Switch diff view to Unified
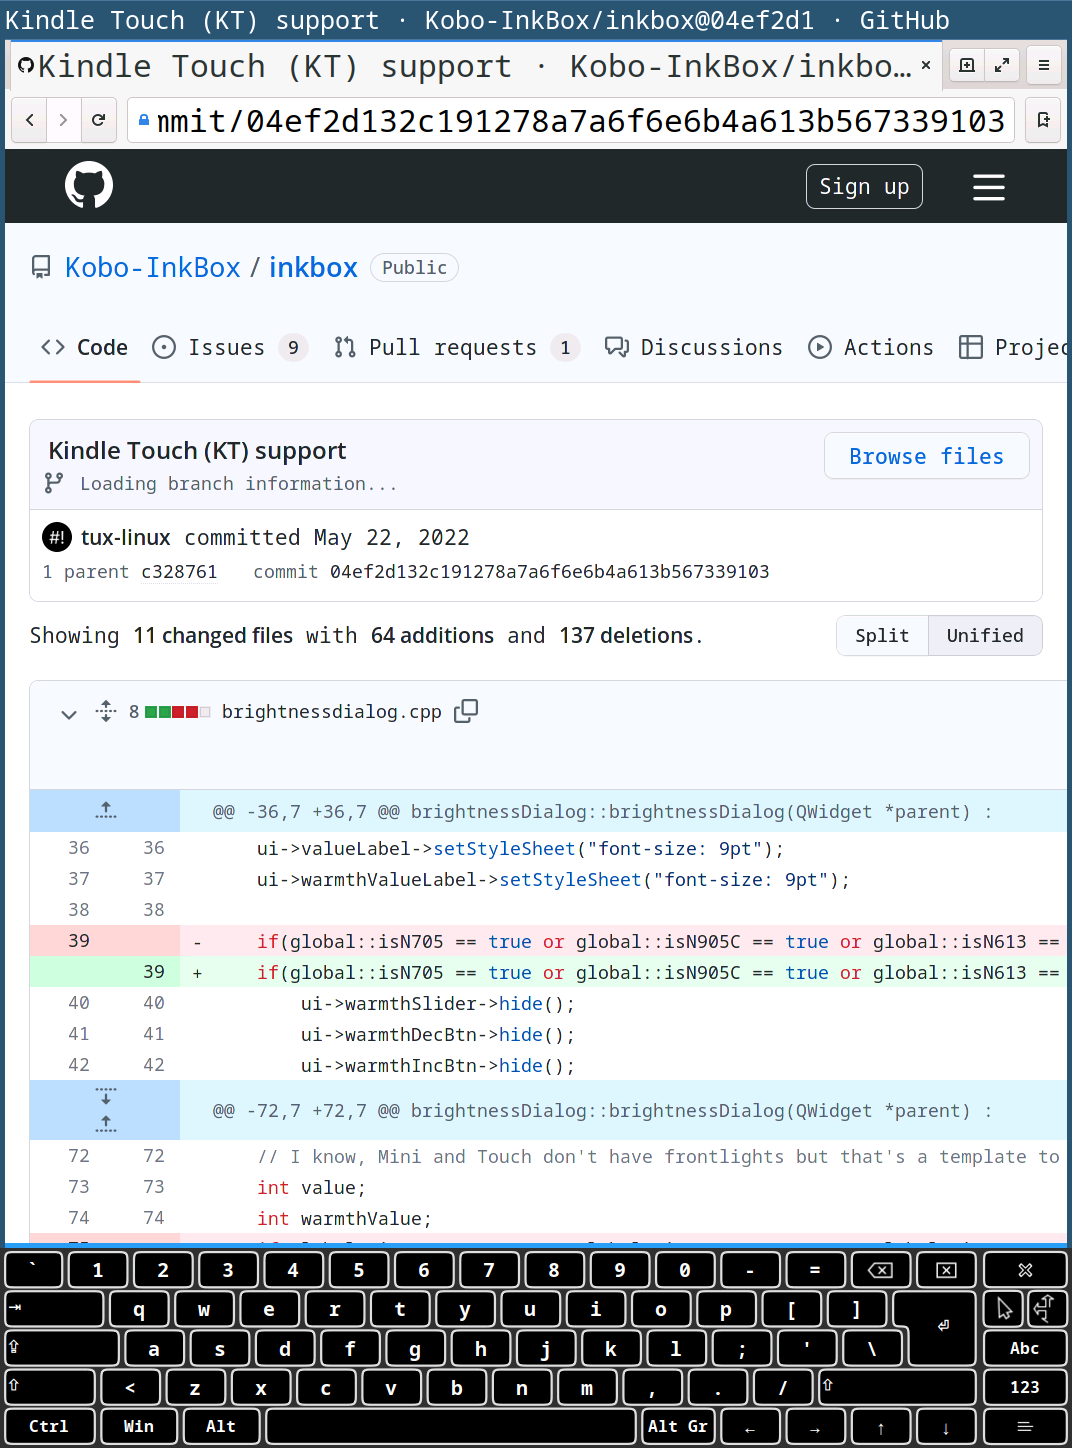Screen dimensions: 1072x1448 [984, 636]
